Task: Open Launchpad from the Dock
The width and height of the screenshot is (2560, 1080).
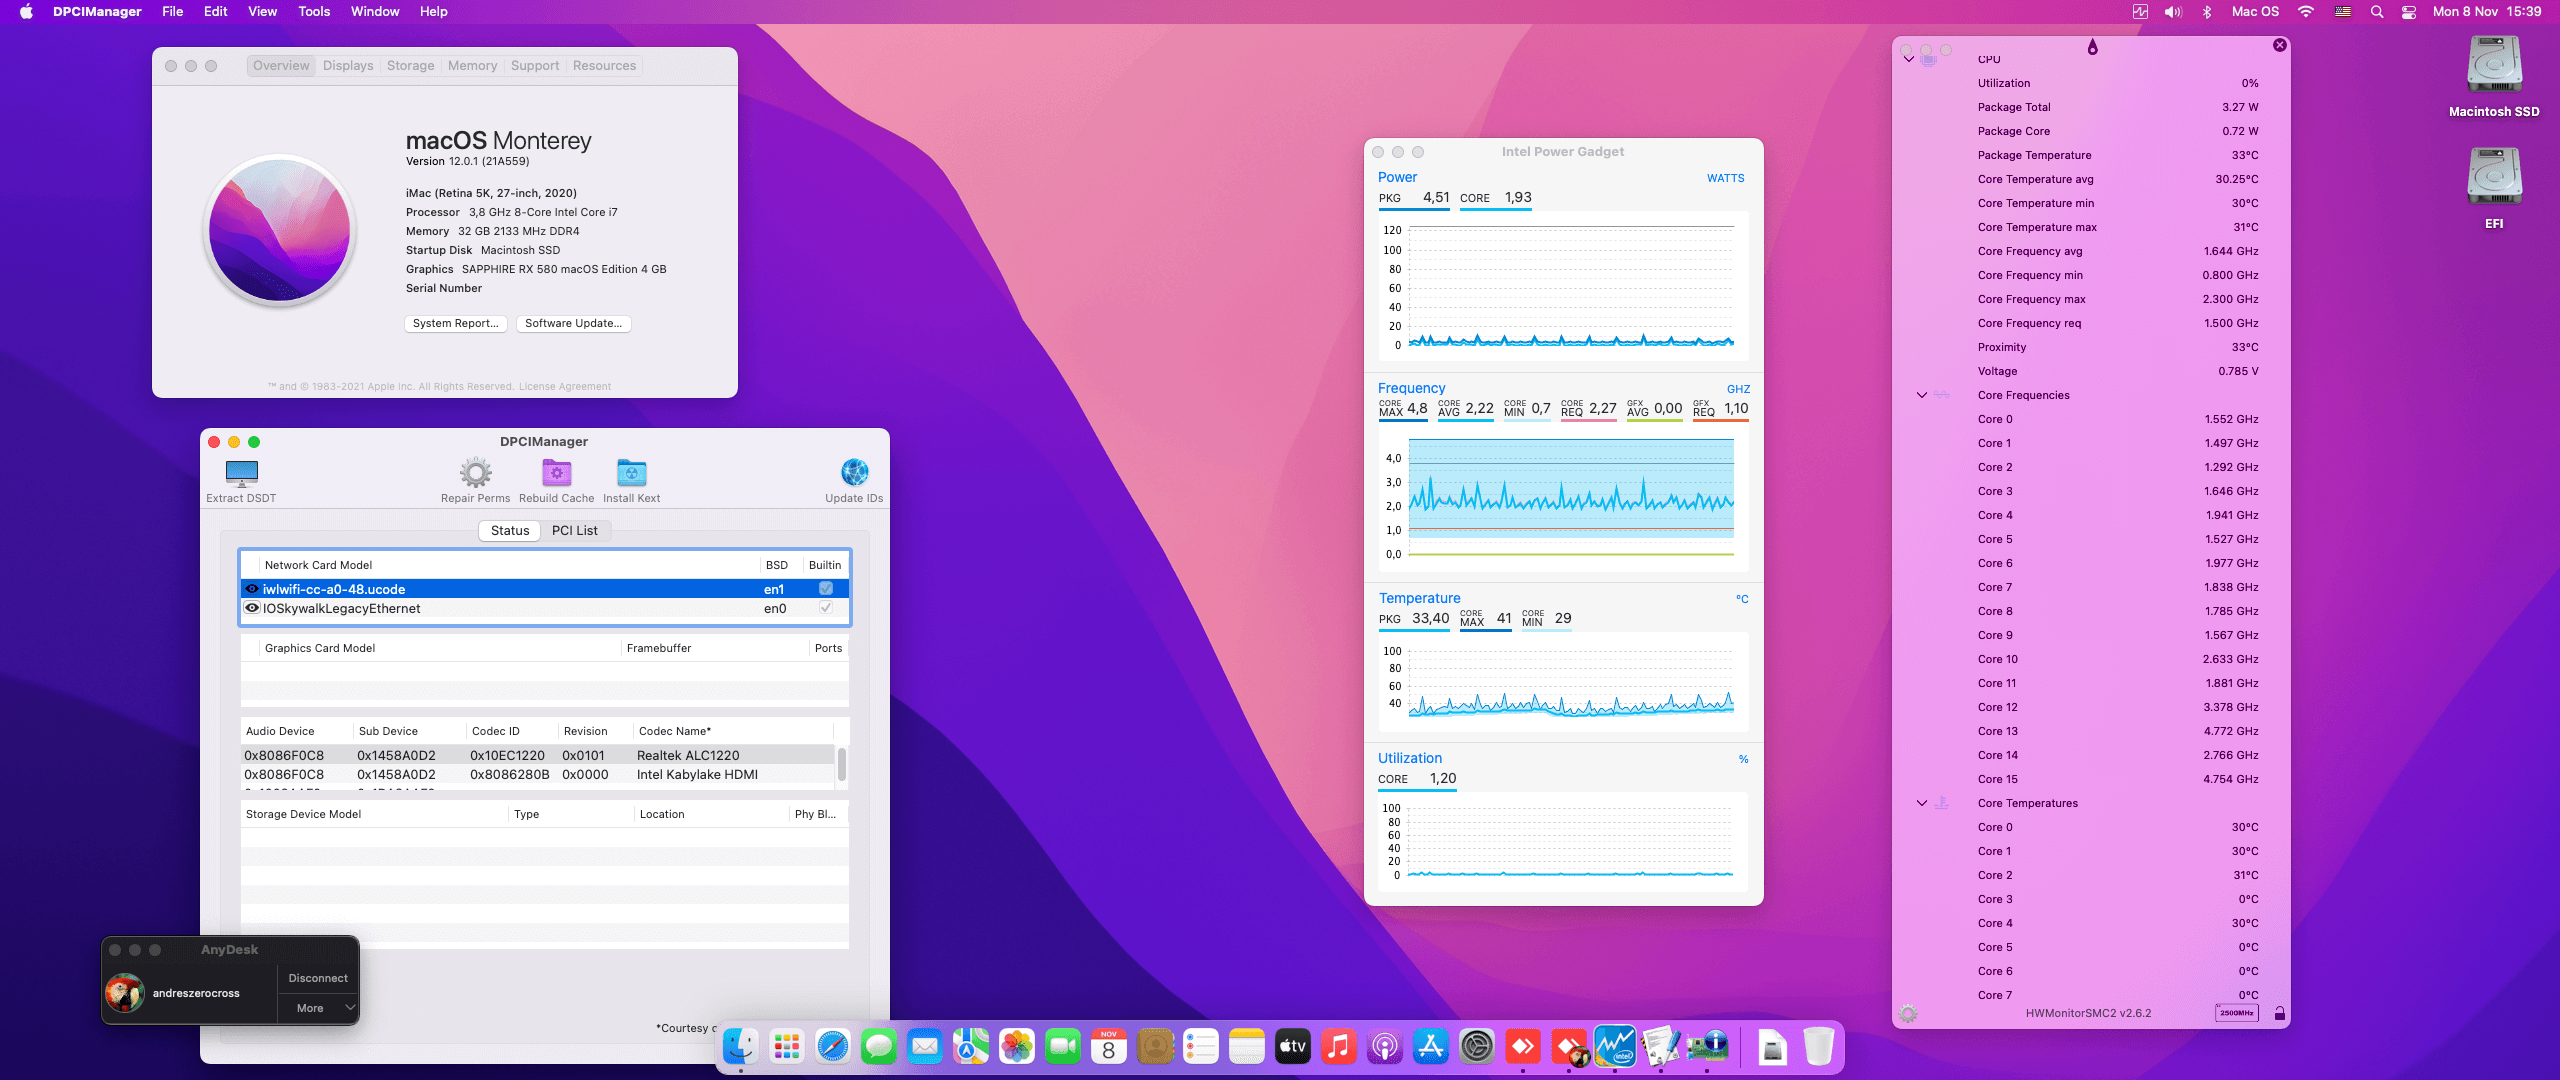Action: point(787,1047)
